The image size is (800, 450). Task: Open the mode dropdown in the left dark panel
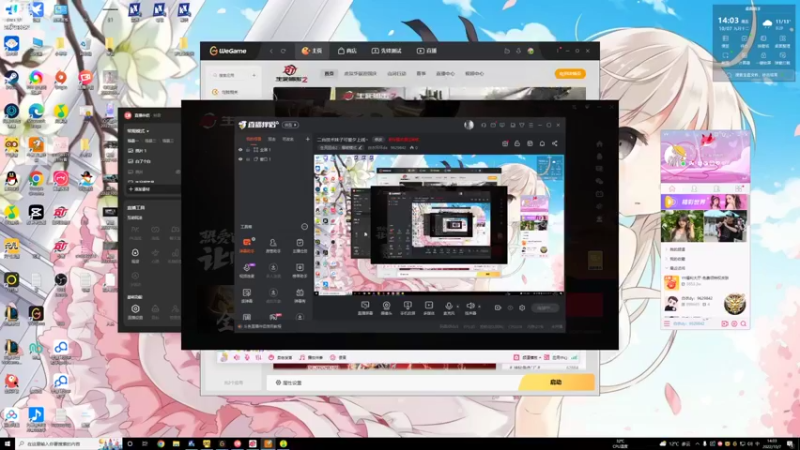138,131
